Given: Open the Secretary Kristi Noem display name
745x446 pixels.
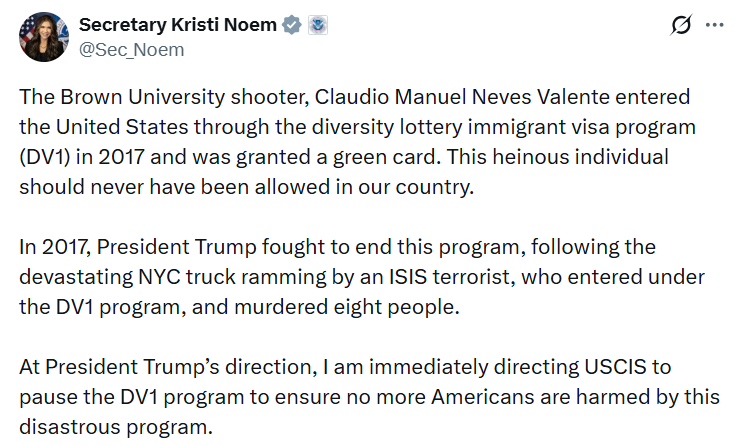Looking at the screenshot, I should point(178,26).
